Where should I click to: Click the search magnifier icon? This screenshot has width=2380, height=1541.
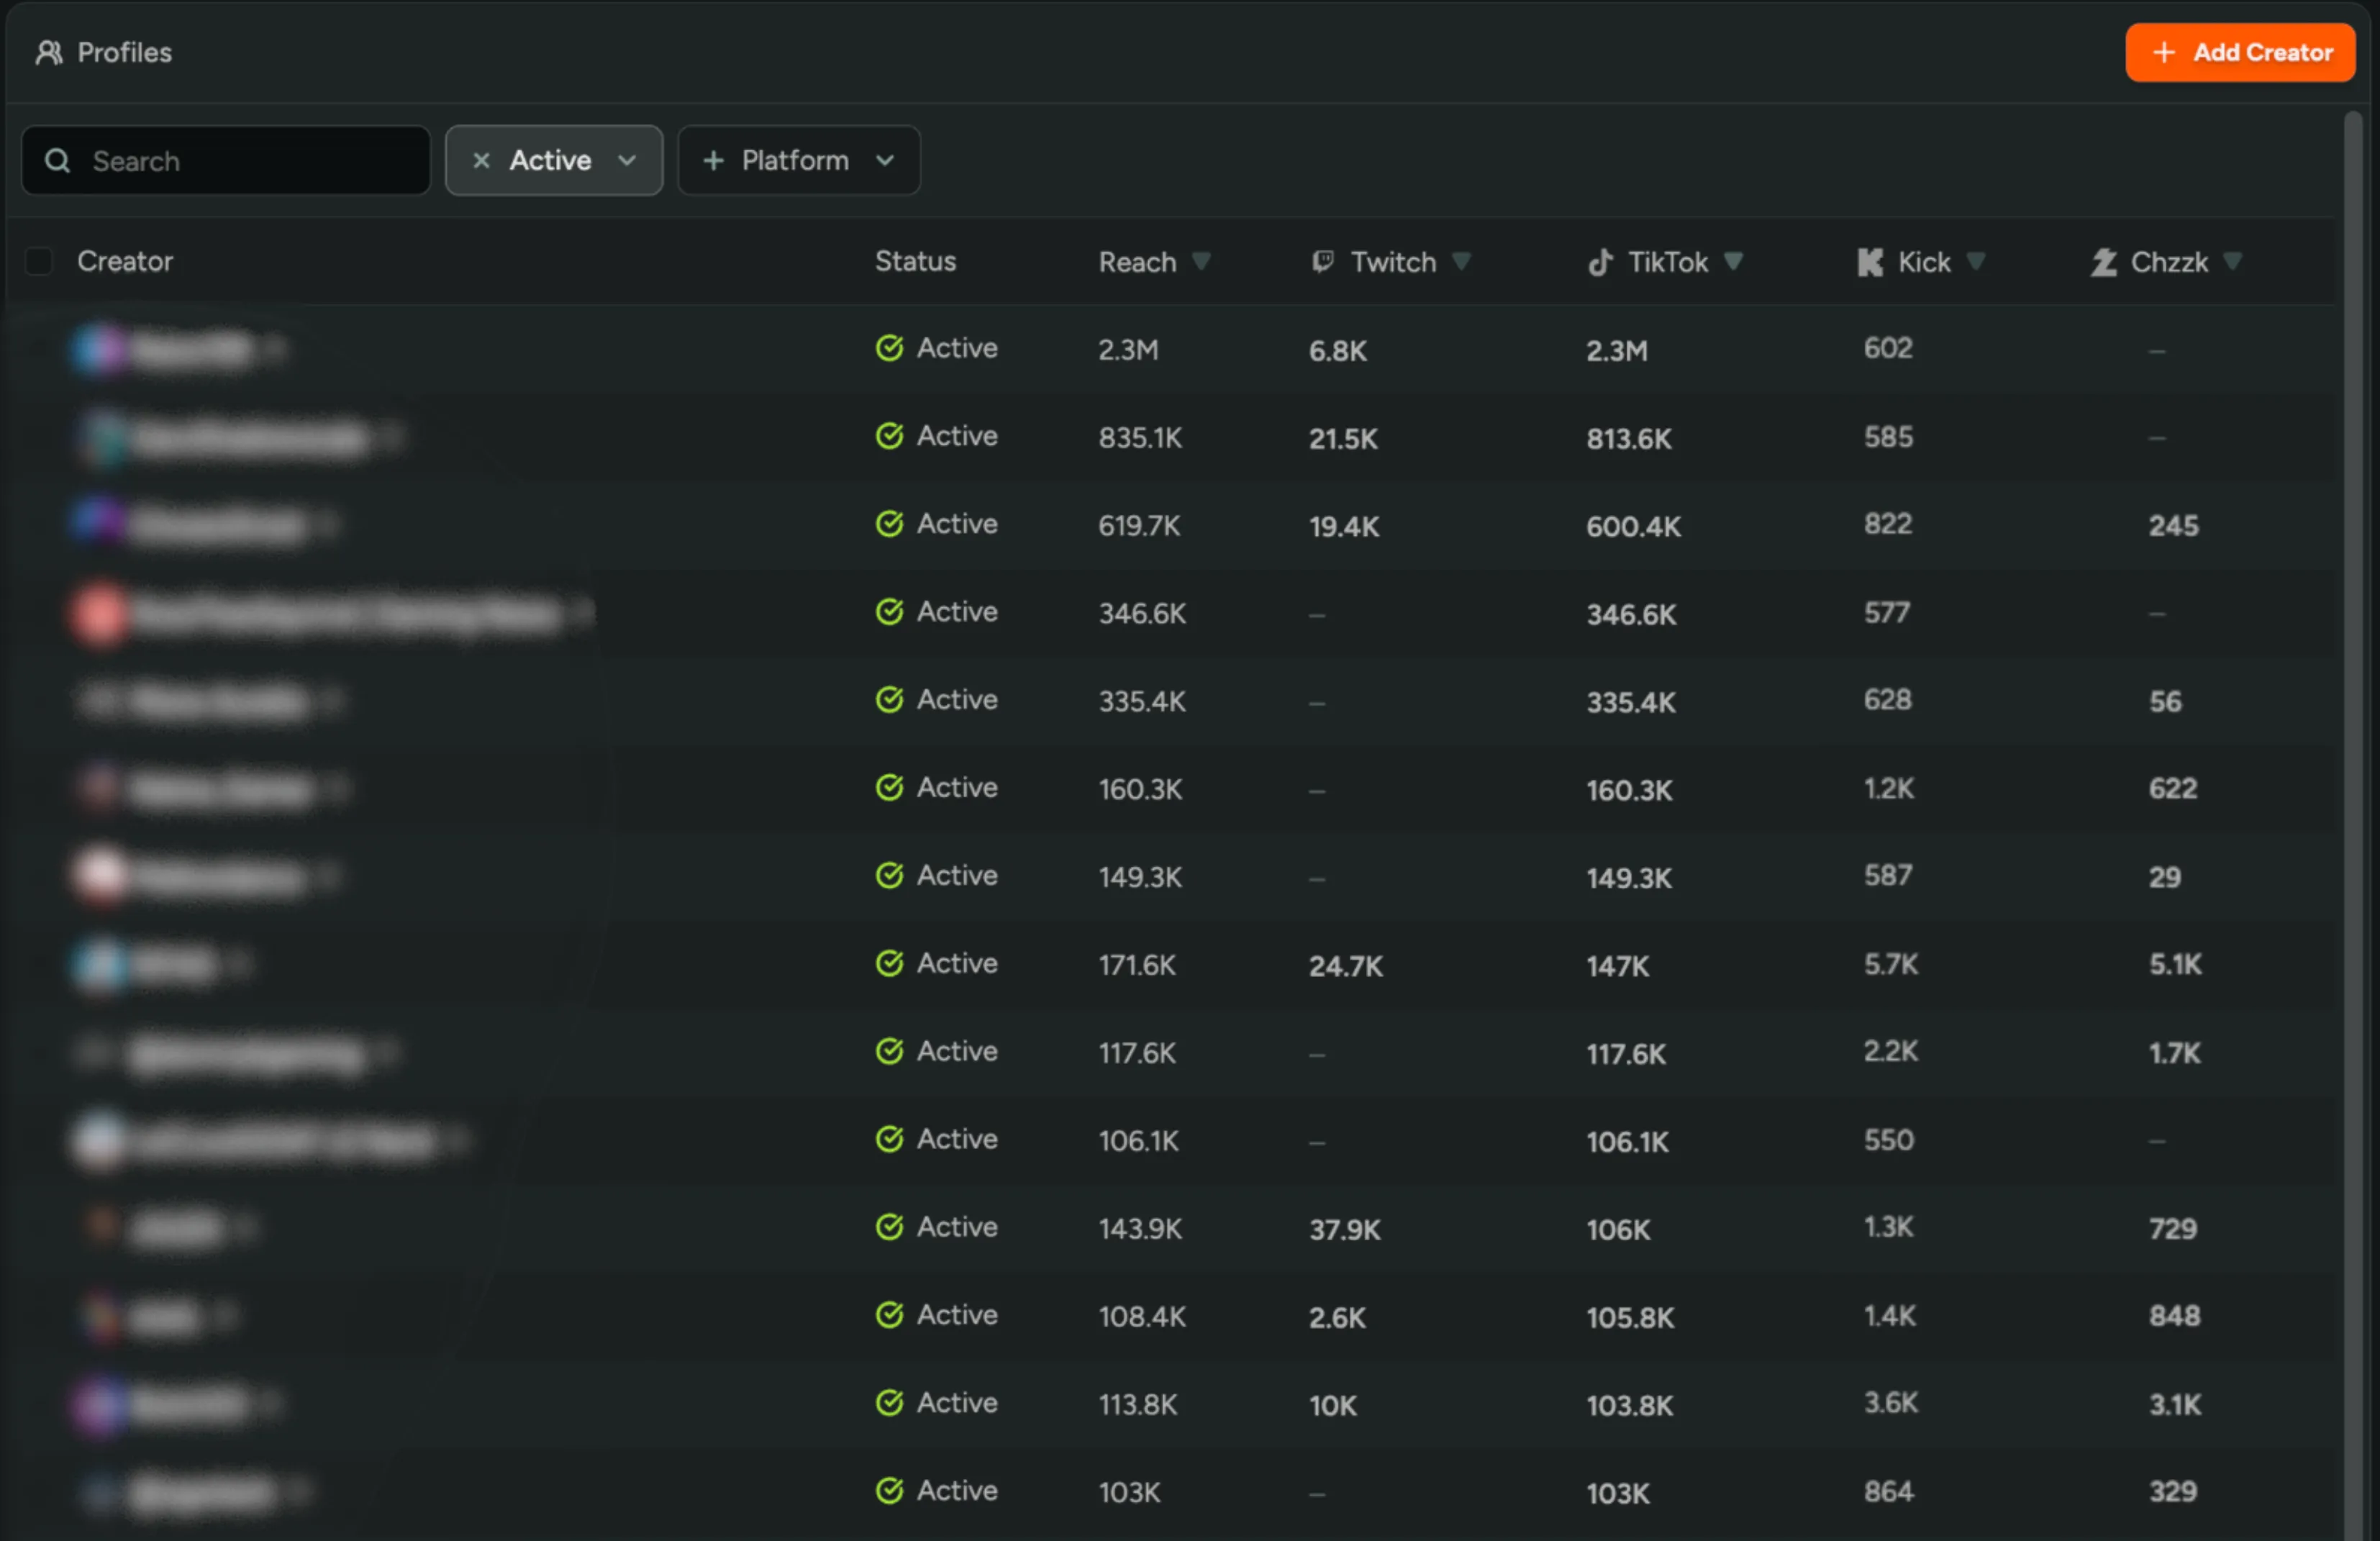[x=57, y=160]
